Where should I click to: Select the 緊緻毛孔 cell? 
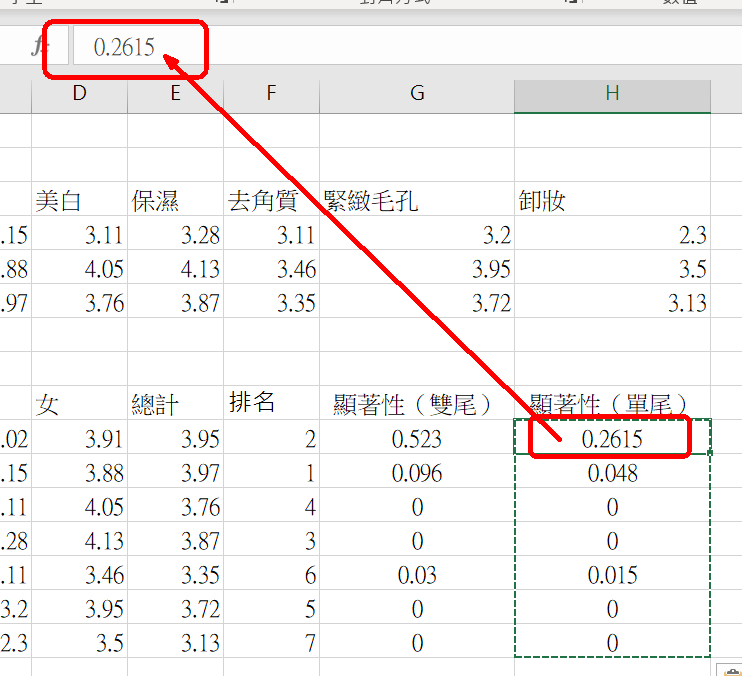[417, 201]
